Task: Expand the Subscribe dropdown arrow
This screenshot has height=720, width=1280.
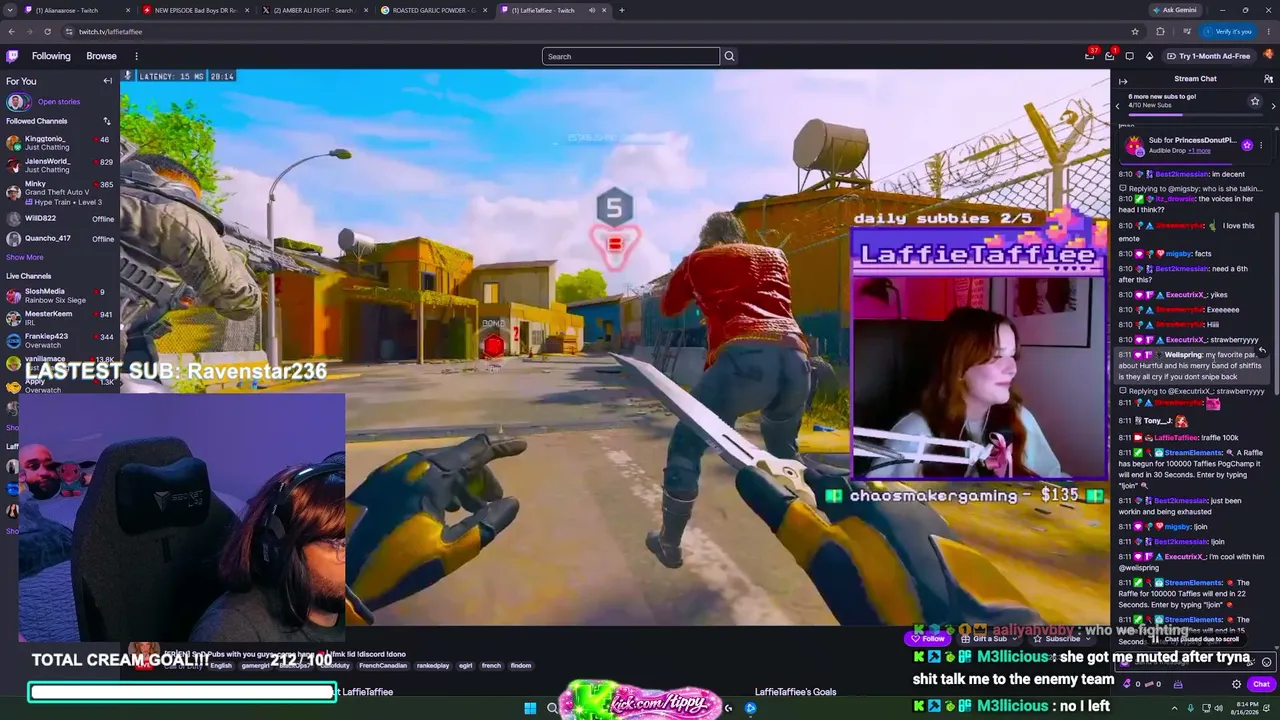Action: click(1088, 639)
